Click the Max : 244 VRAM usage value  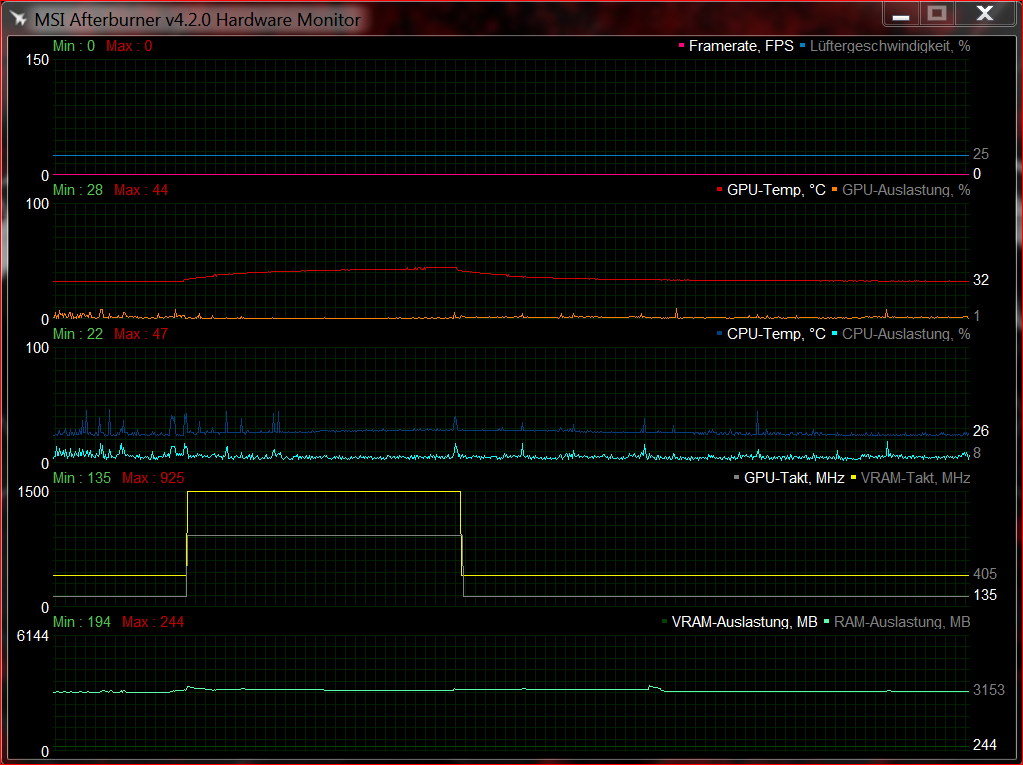153,622
